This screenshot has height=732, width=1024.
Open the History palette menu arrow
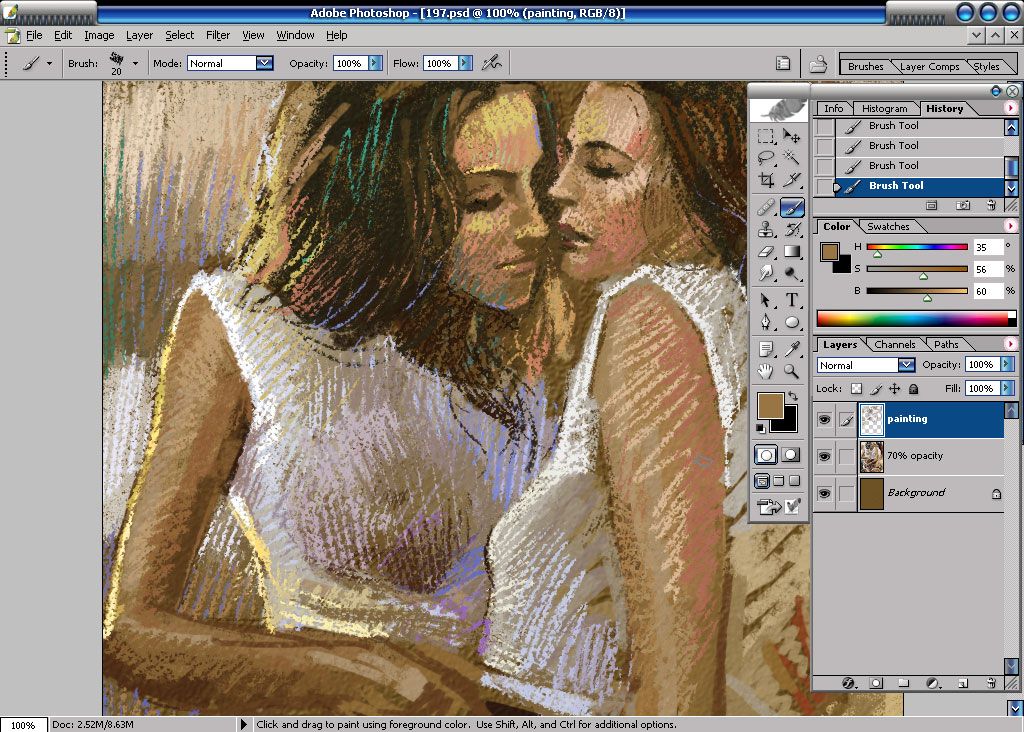coord(1010,108)
